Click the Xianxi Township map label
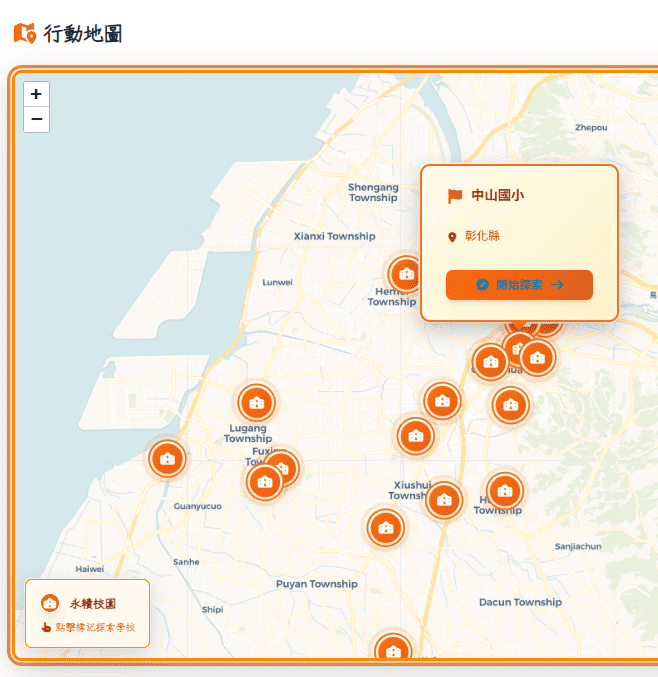The width and height of the screenshot is (658, 677). 334,237
